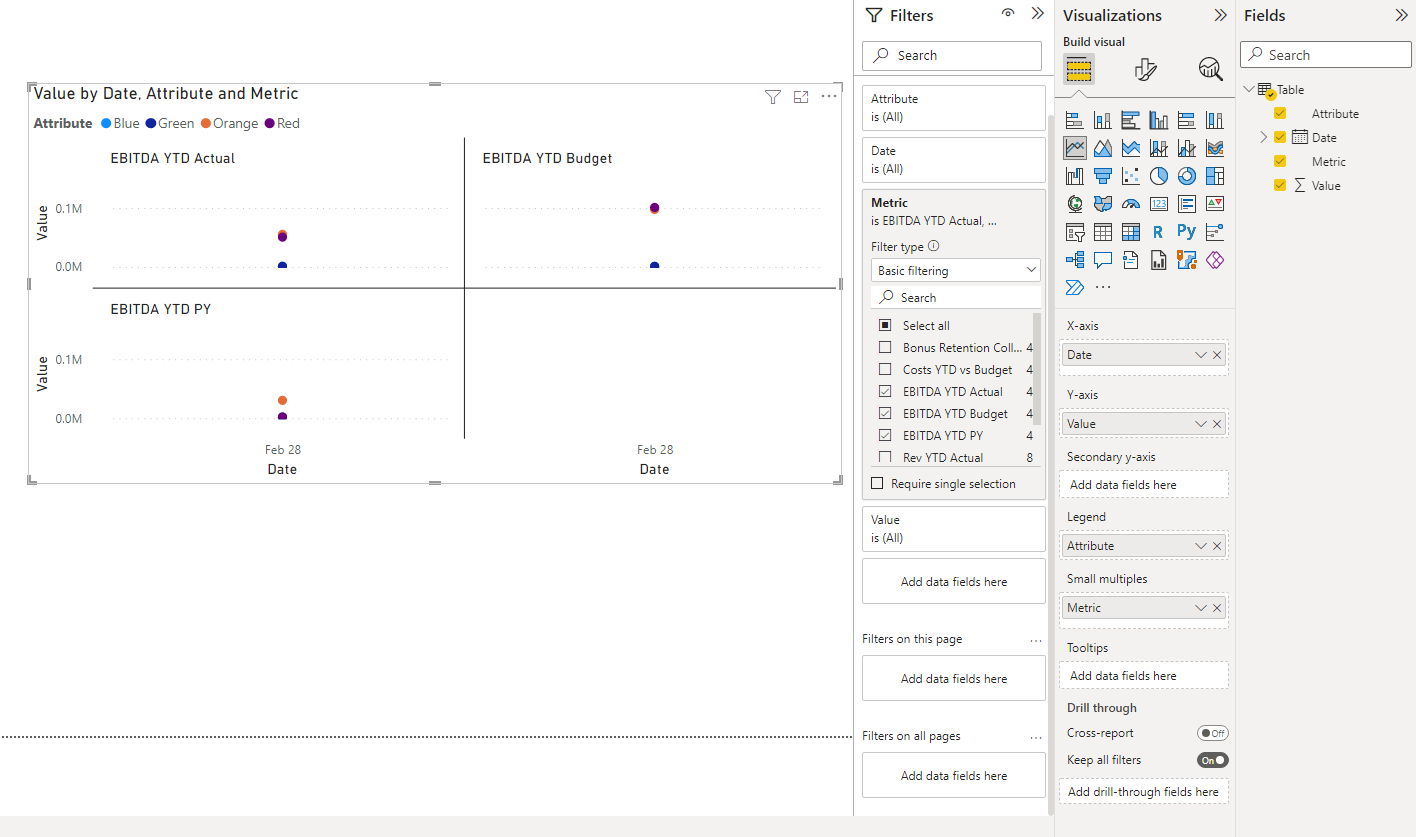Open the Filter type dropdown
This screenshot has width=1416, height=837.
tap(958, 271)
